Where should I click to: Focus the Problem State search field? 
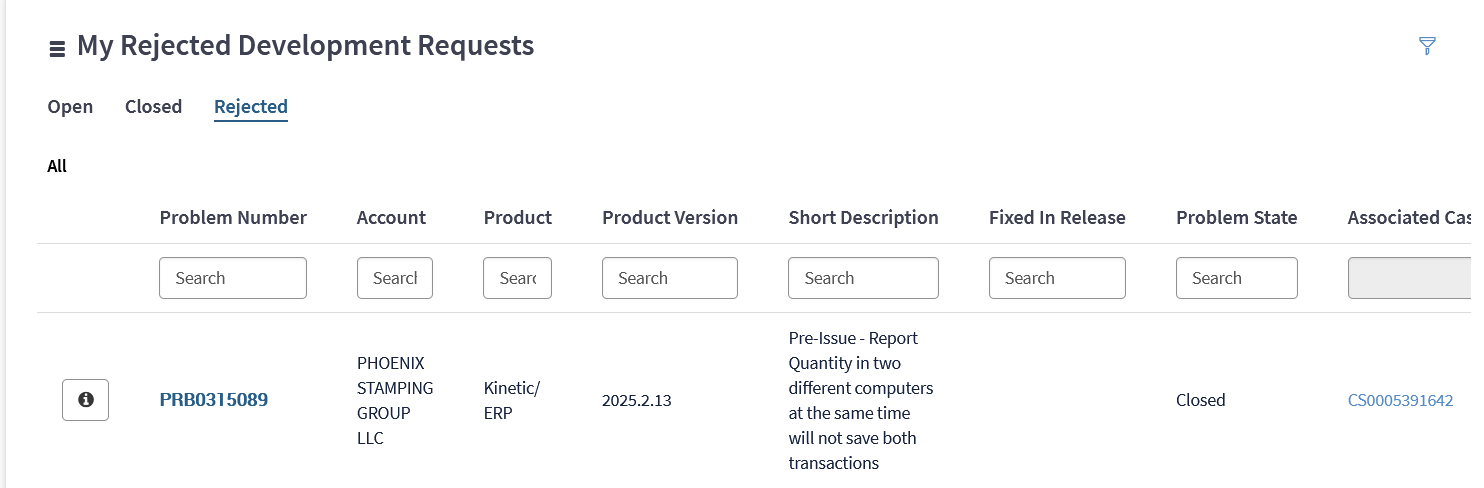tap(1237, 278)
